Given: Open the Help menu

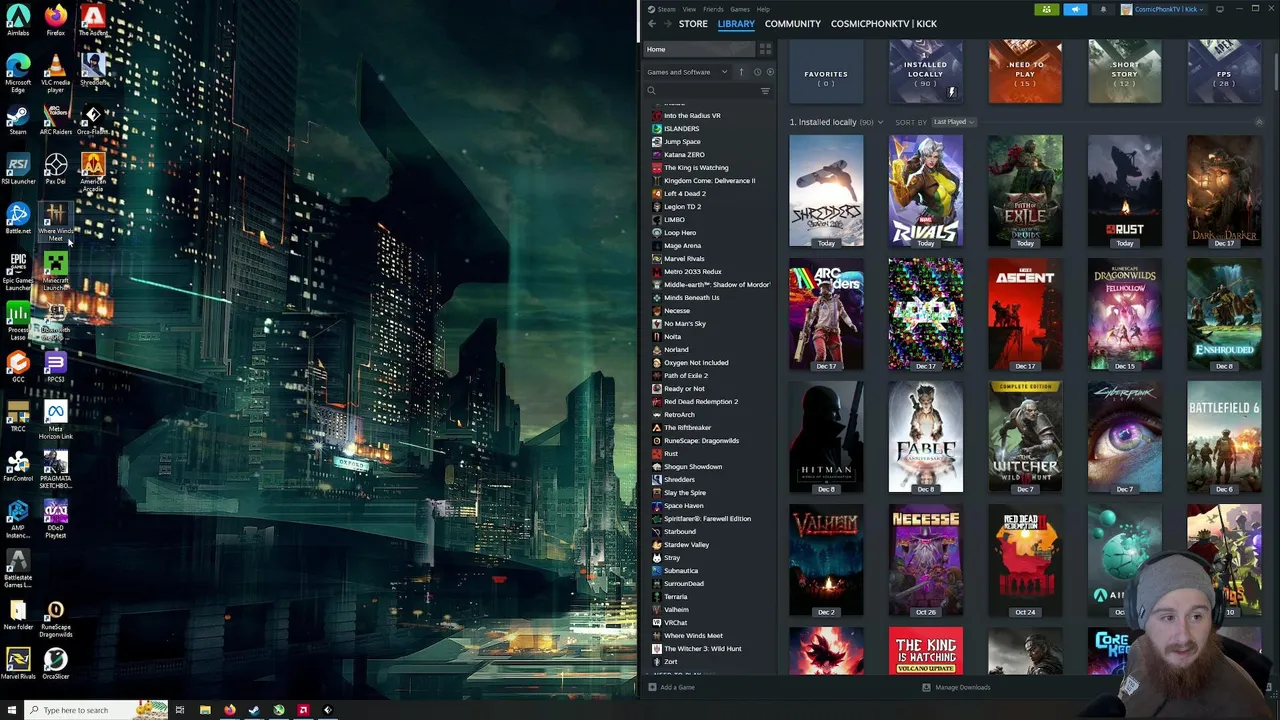Looking at the screenshot, I should (x=763, y=9).
